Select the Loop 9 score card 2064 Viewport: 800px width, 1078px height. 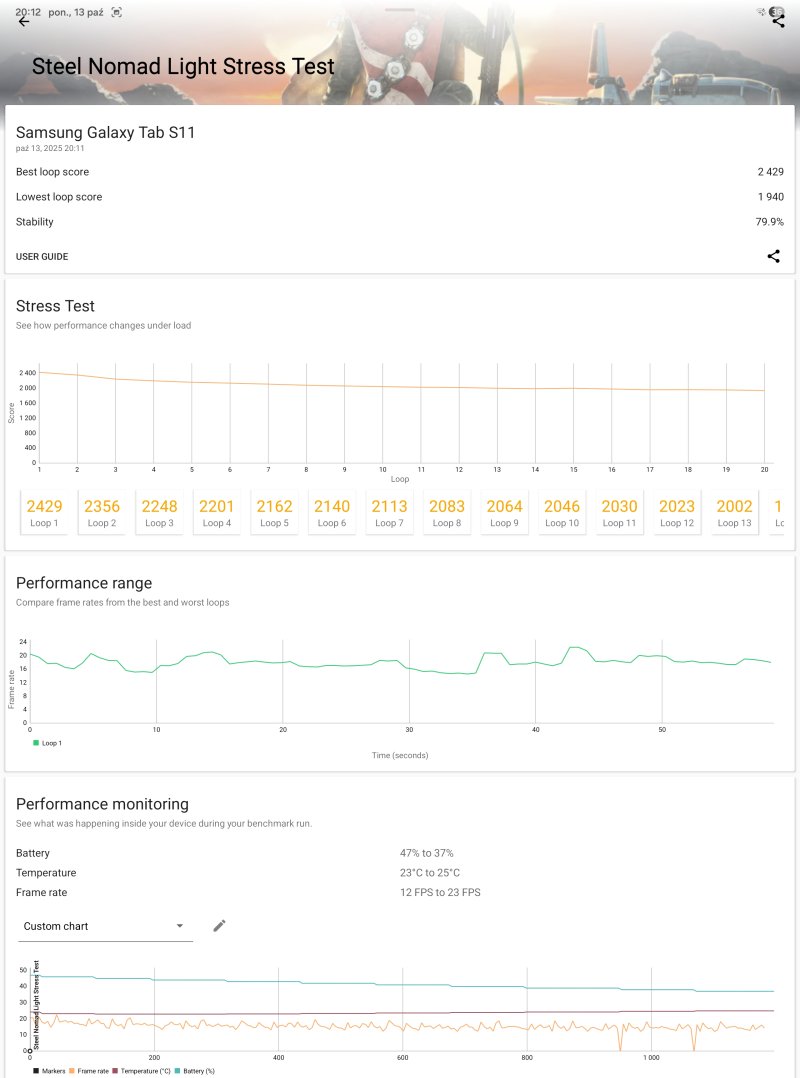click(x=504, y=513)
